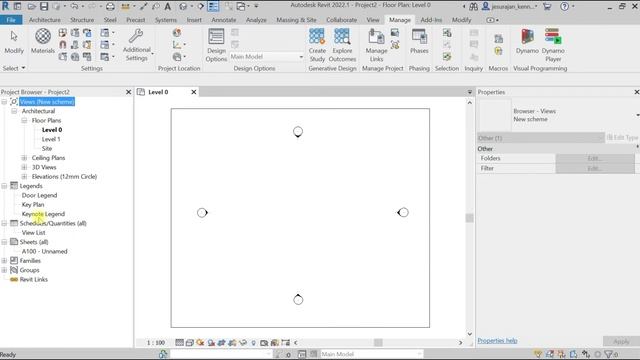Image resolution: width=640 pixels, height=360 pixels.
Task: Select Revit Links in browser
Action: tap(33, 280)
